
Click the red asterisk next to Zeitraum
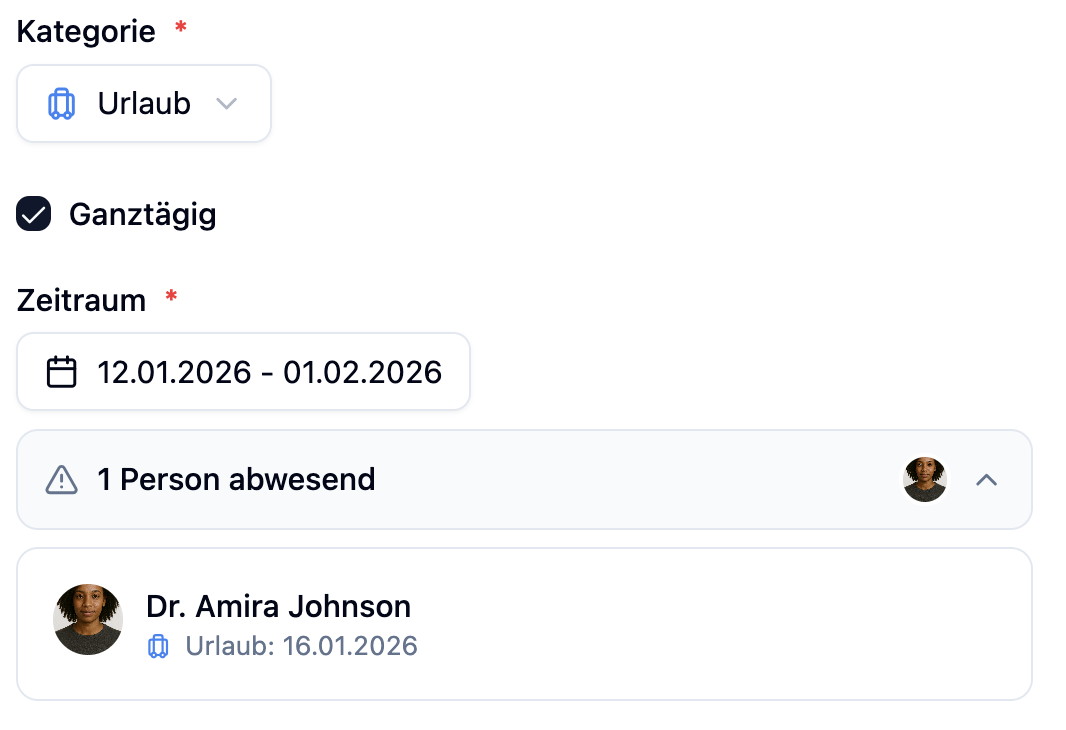pyautogui.click(x=171, y=298)
